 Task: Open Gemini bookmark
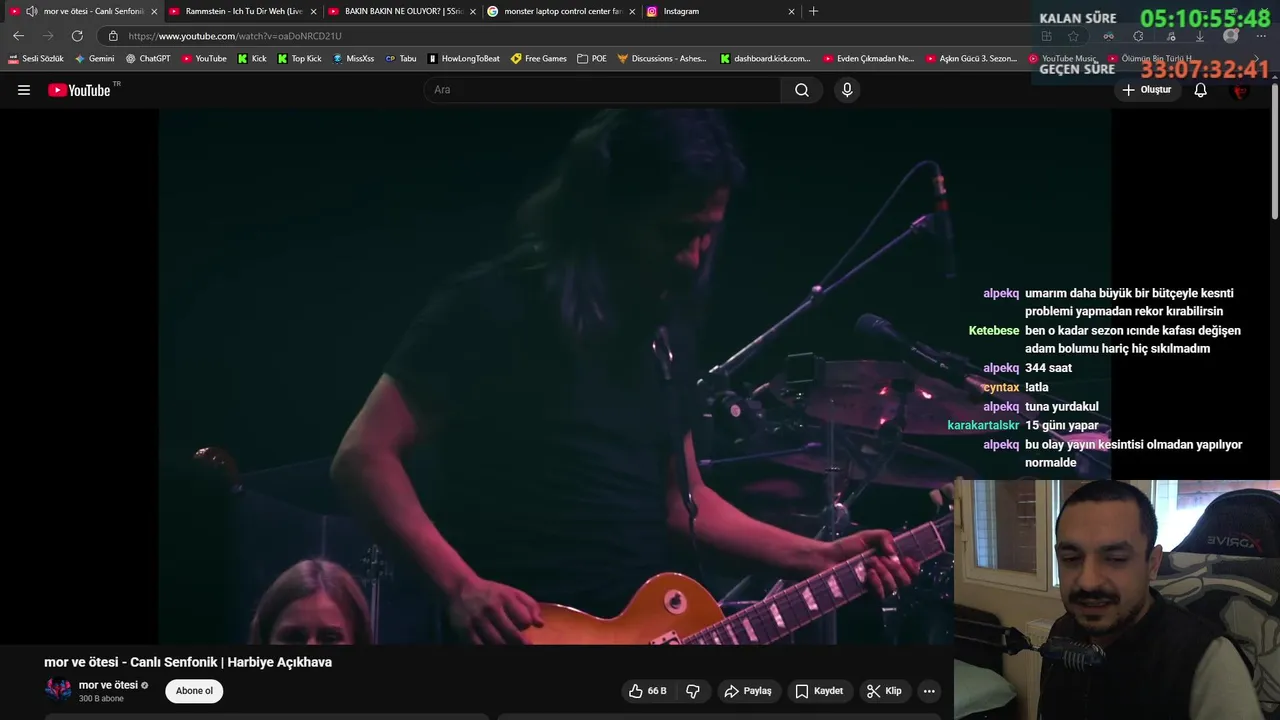(x=95, y=59)
